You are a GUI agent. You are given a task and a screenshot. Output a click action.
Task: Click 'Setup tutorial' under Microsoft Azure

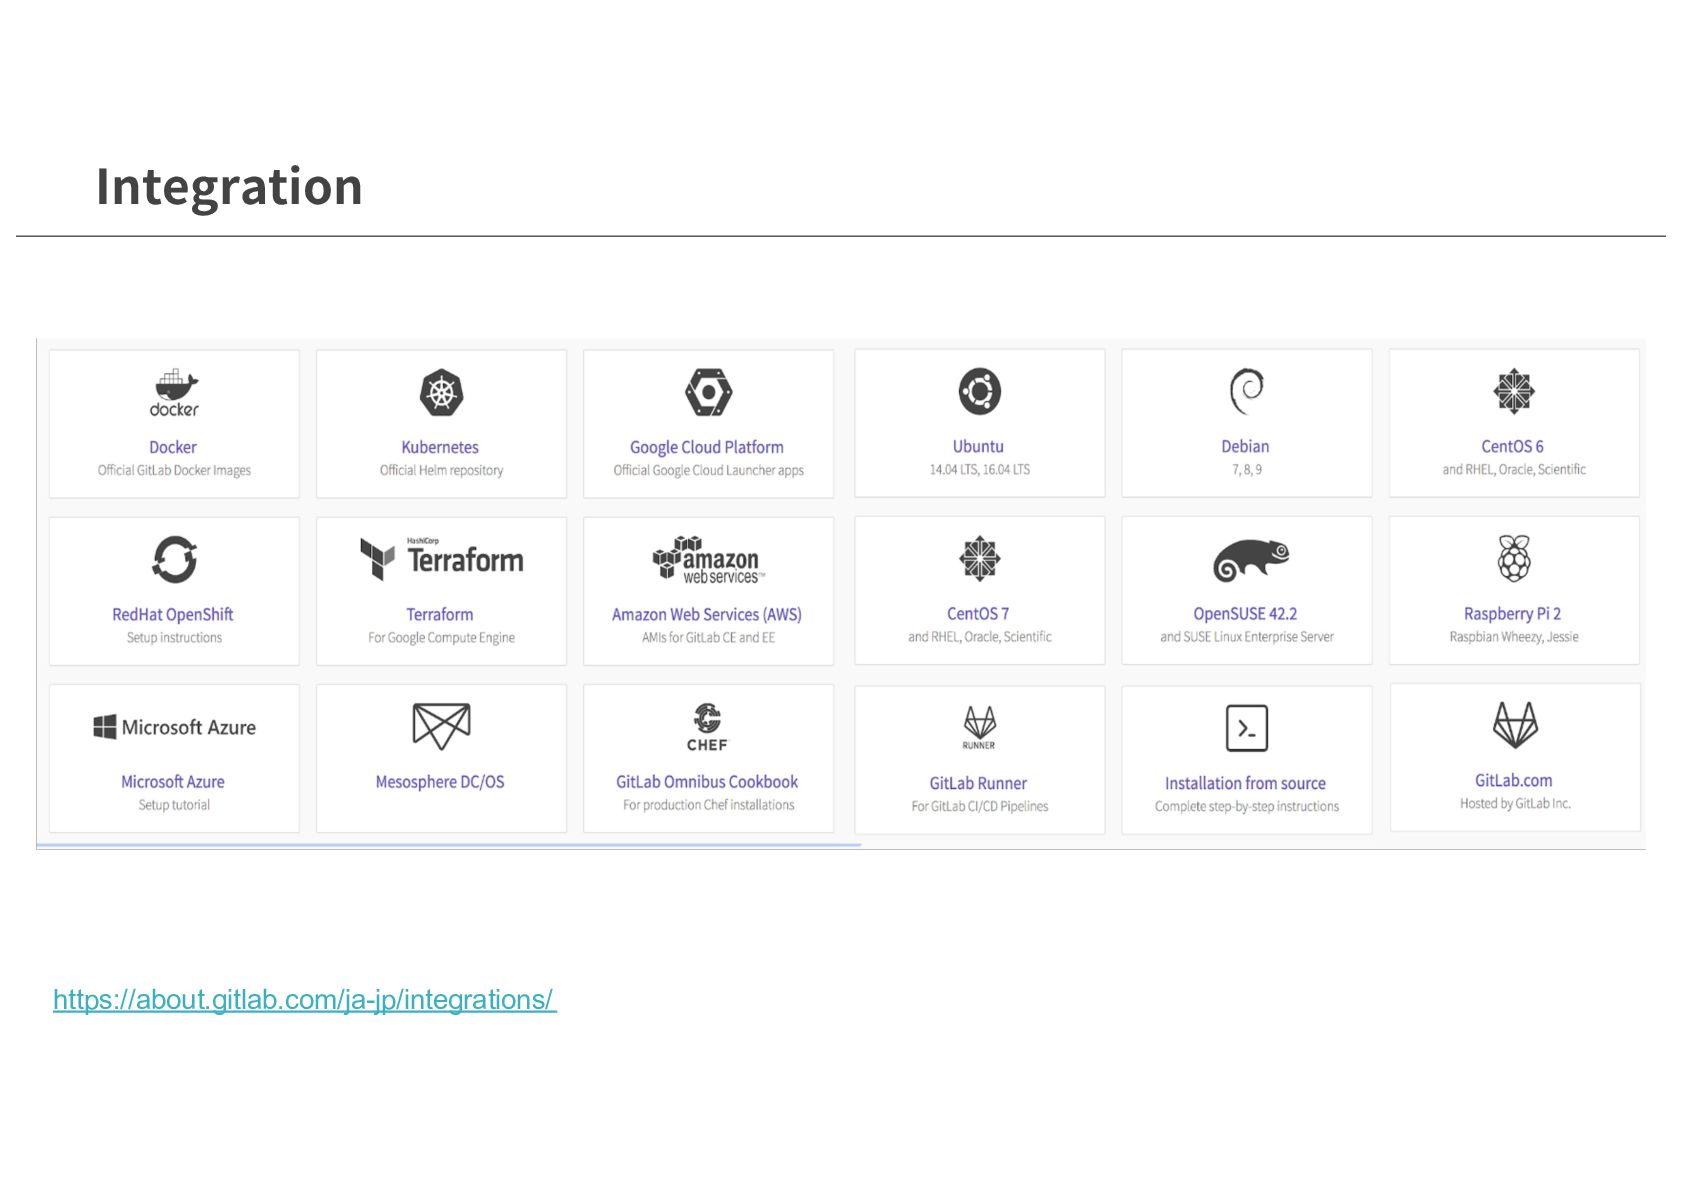tap(174, 804)
